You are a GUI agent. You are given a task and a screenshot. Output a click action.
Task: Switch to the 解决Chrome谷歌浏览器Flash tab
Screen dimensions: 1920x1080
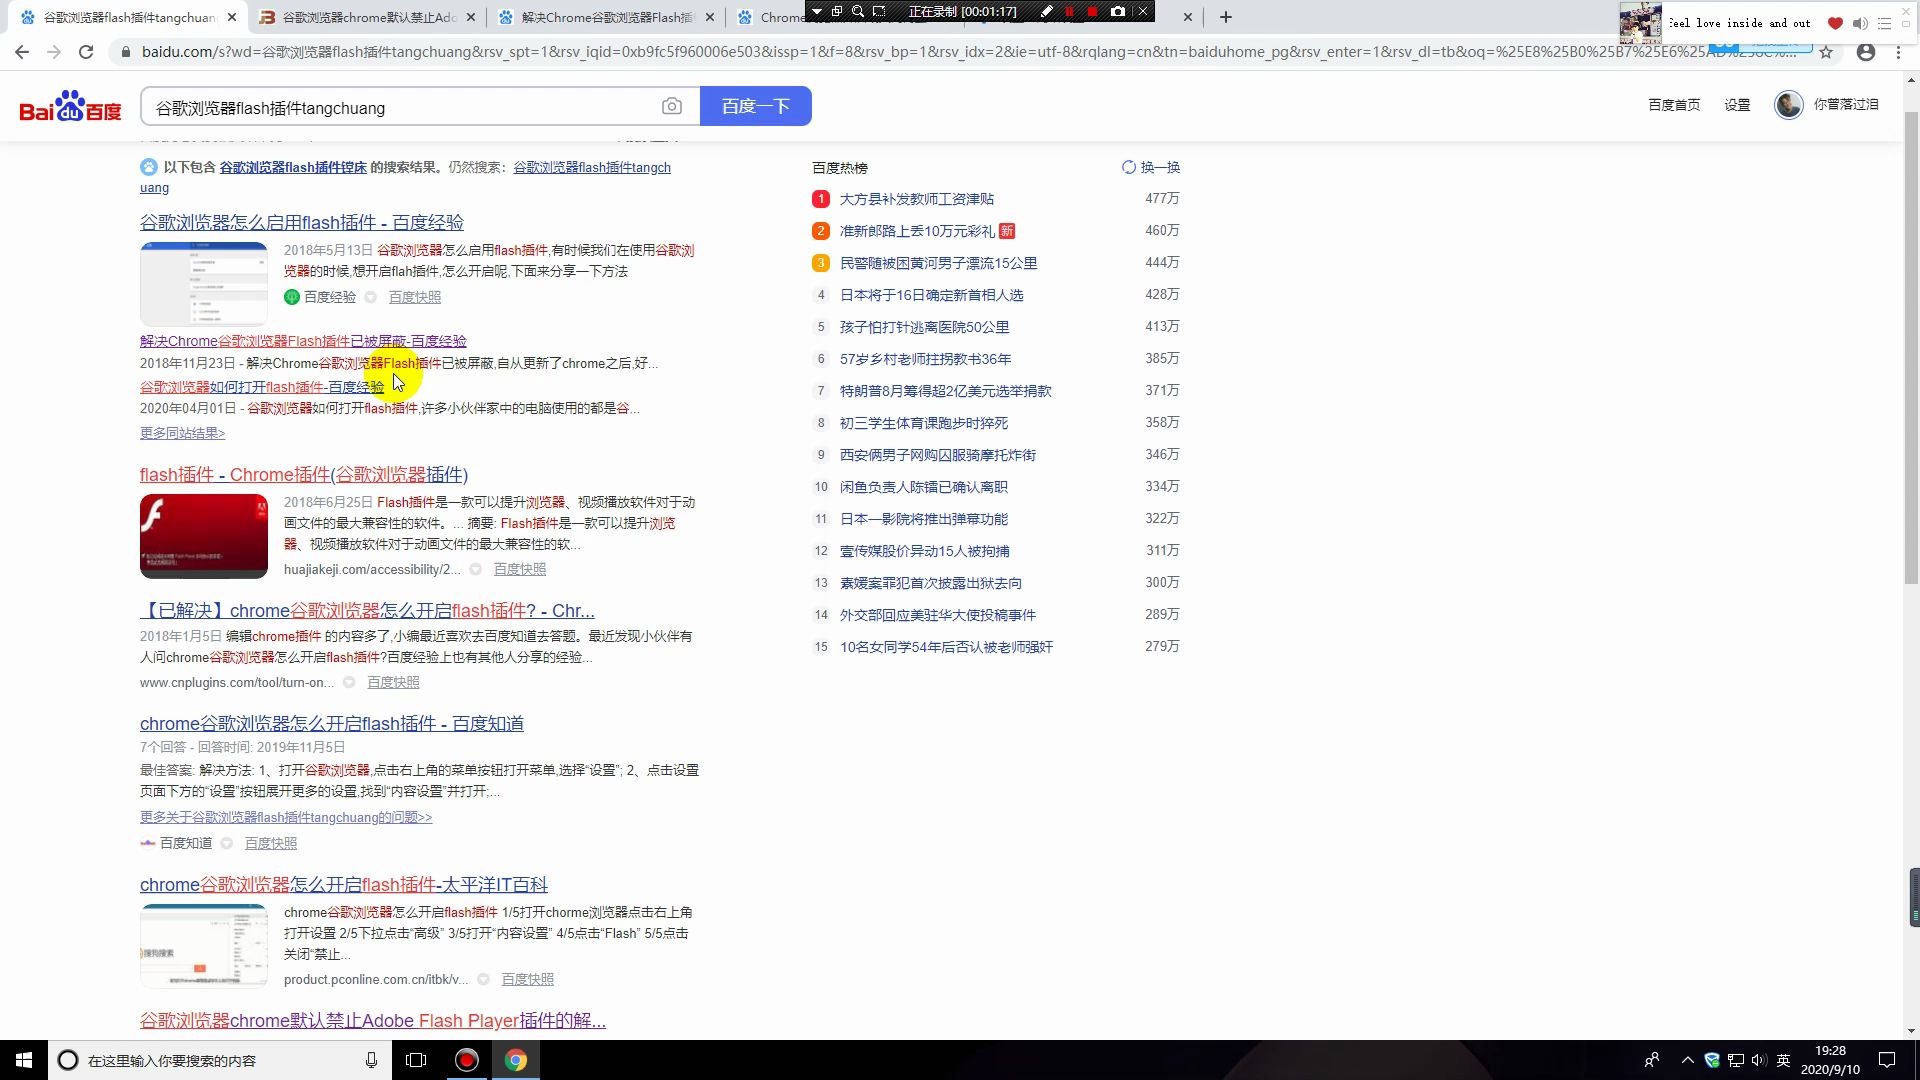(x=606, y=17)
